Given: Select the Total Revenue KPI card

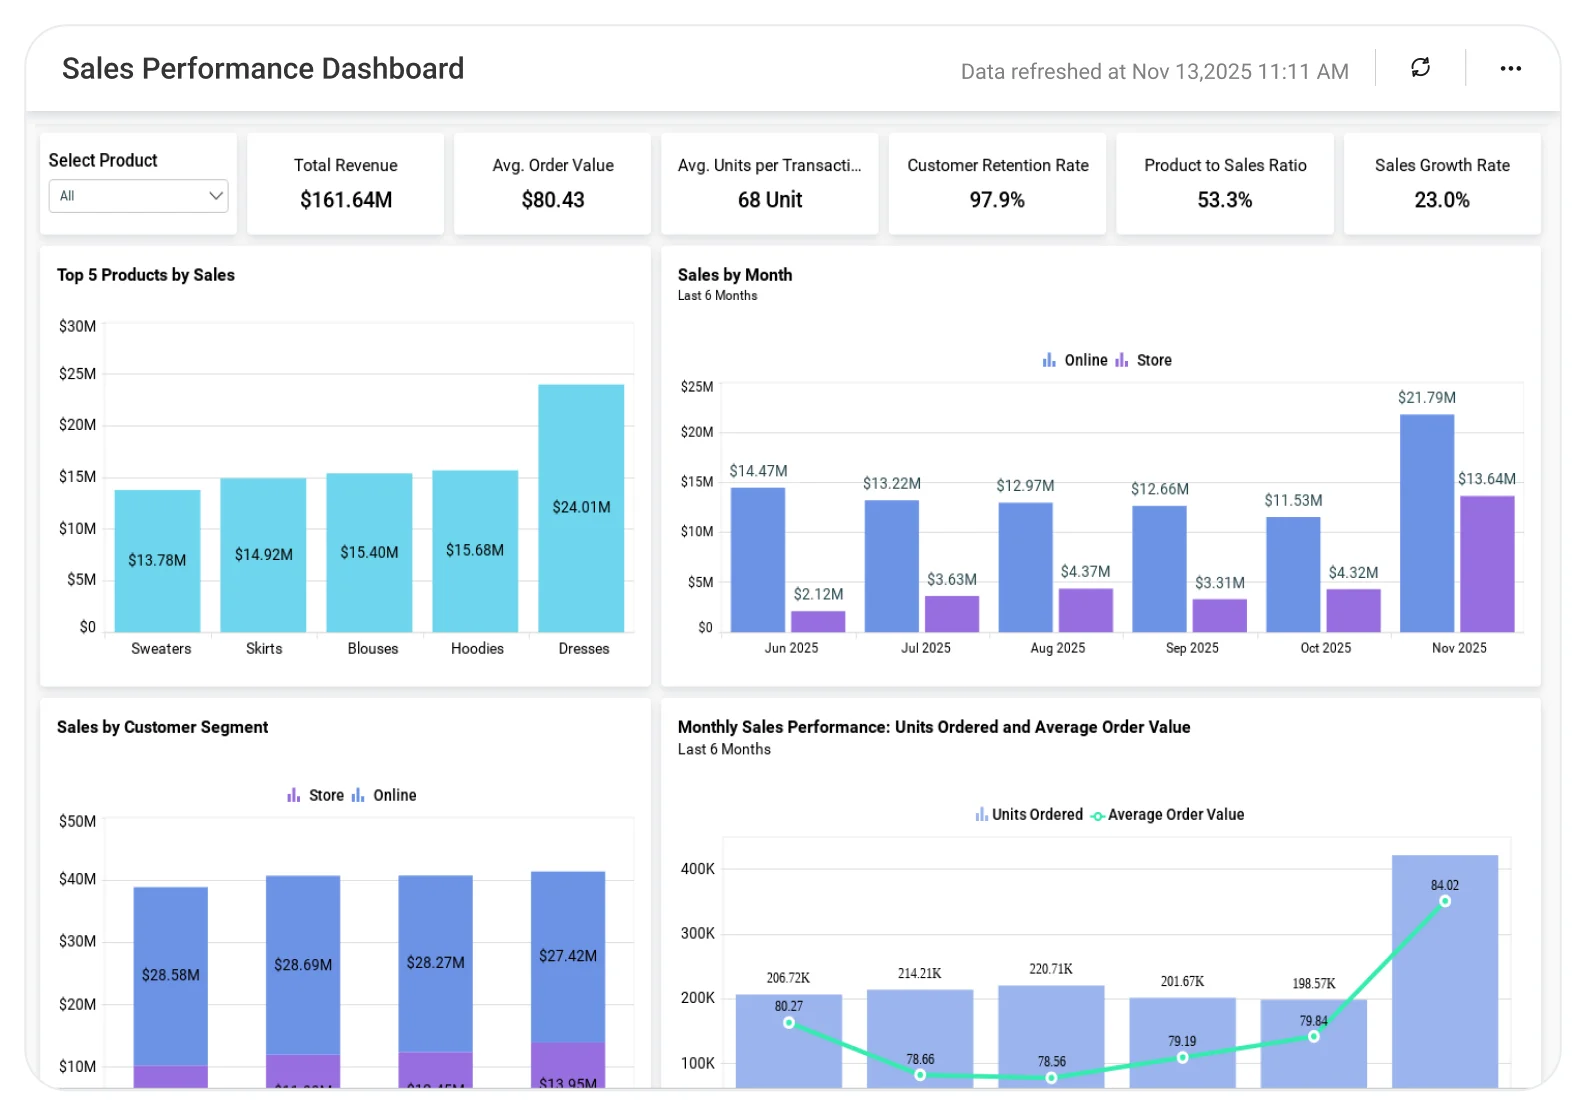Looking at the screenshot, I should (x=345, y=184).
